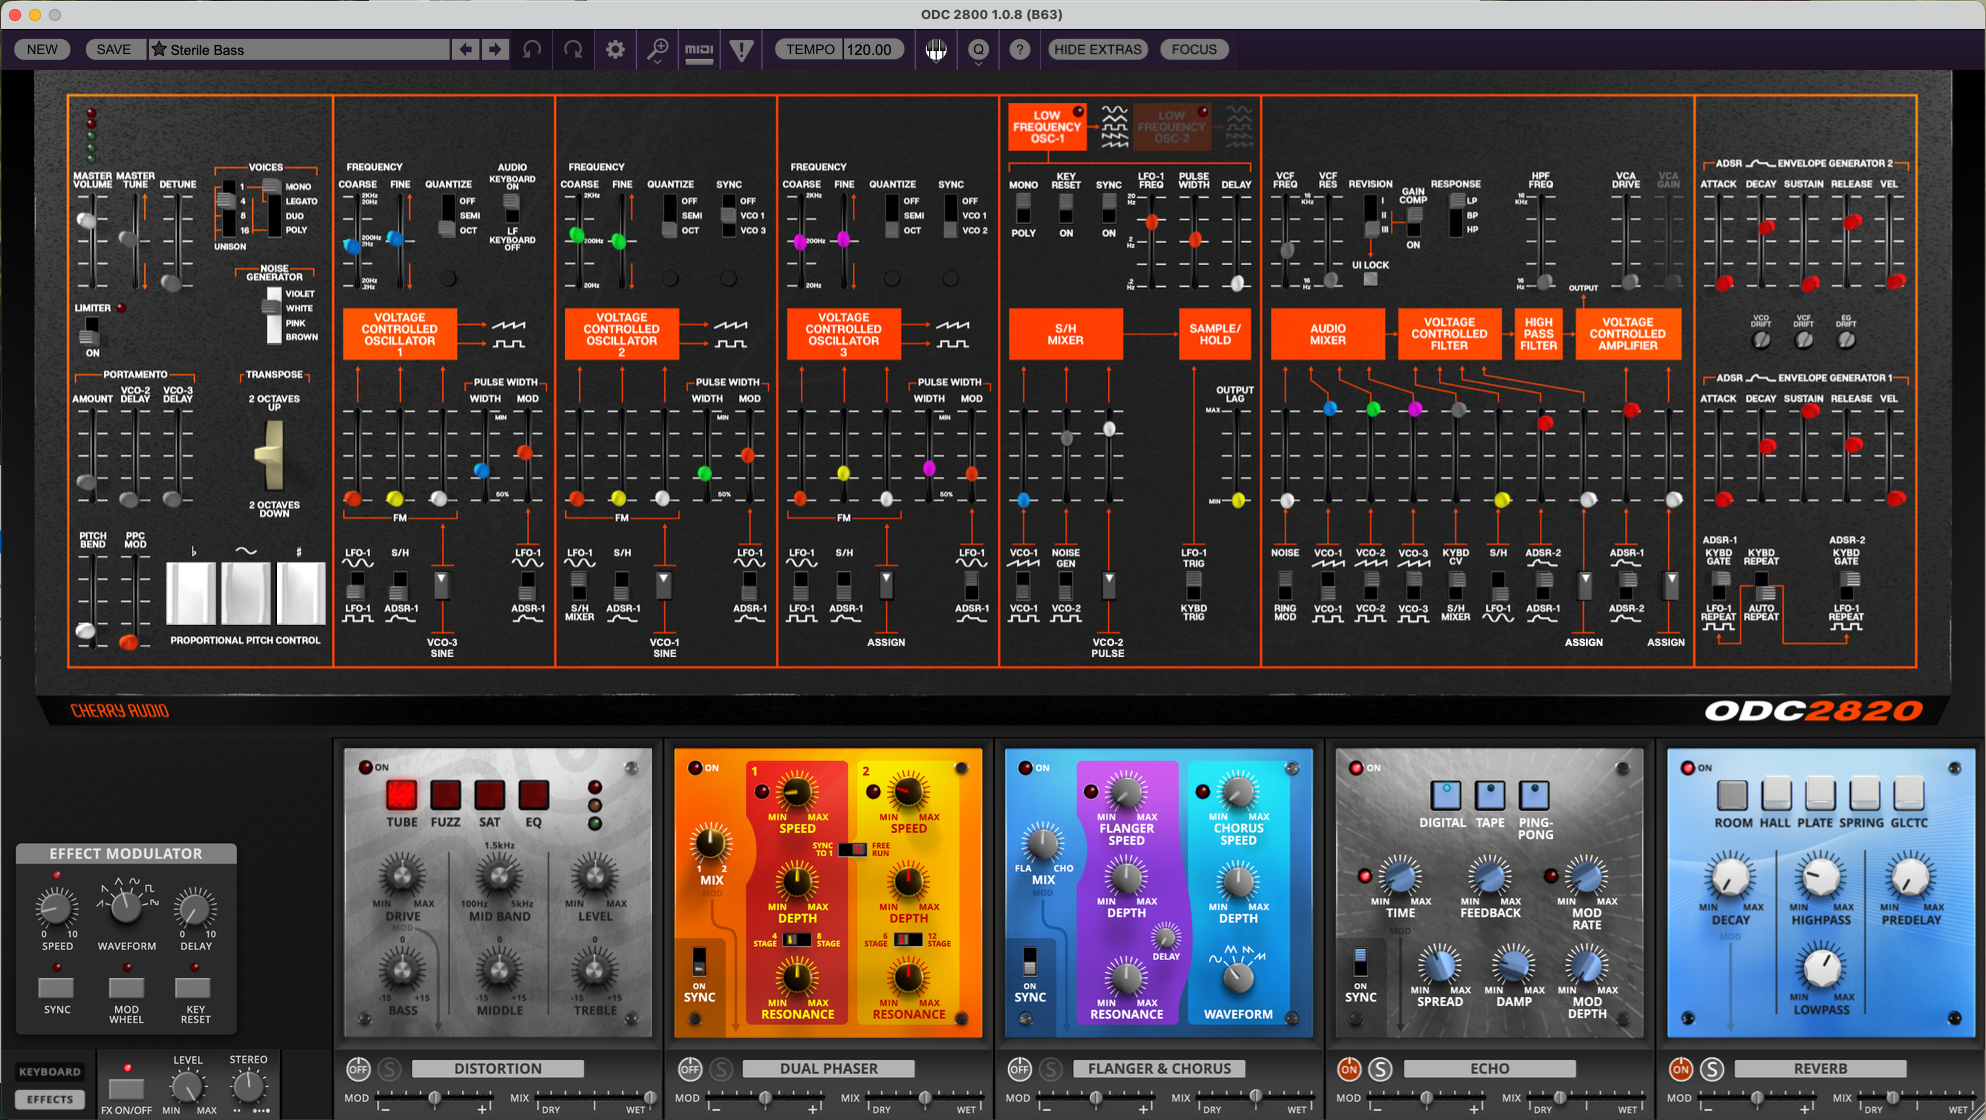Open the REVERB effect selector
Image resolution: width=1986 pixels, height=1120 pixels.
click(x=1820, y=1069)
